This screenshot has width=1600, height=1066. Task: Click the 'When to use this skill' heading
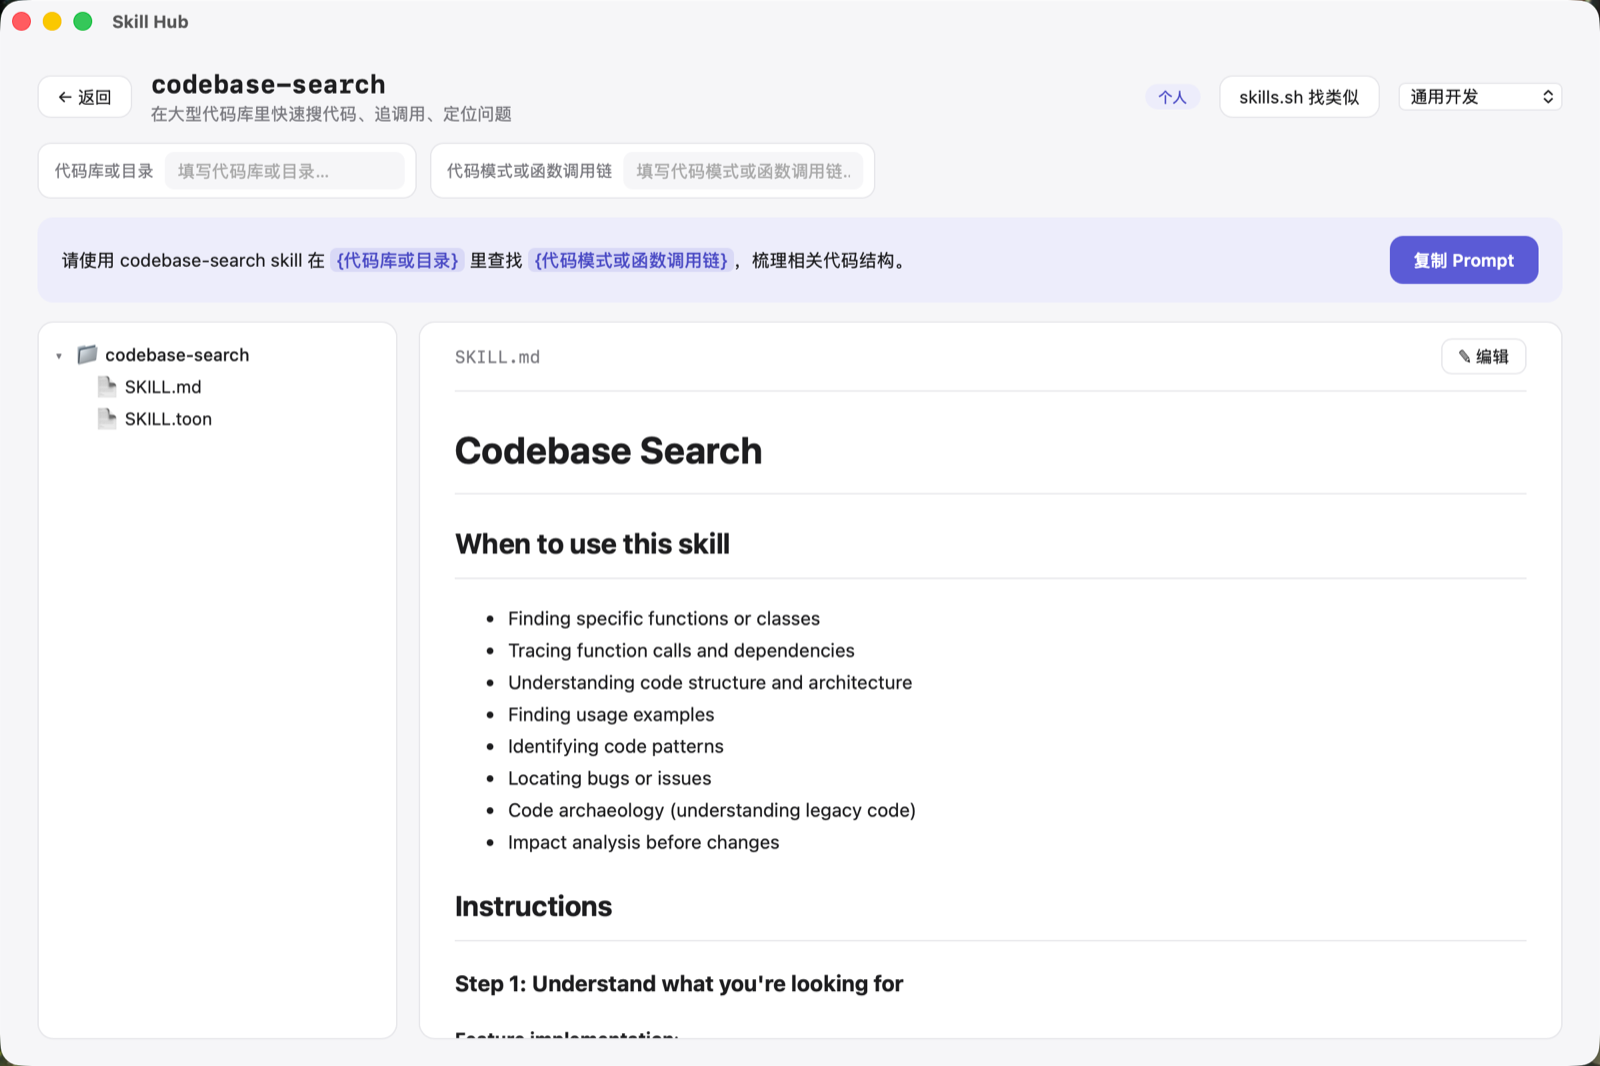pos(592,544)
